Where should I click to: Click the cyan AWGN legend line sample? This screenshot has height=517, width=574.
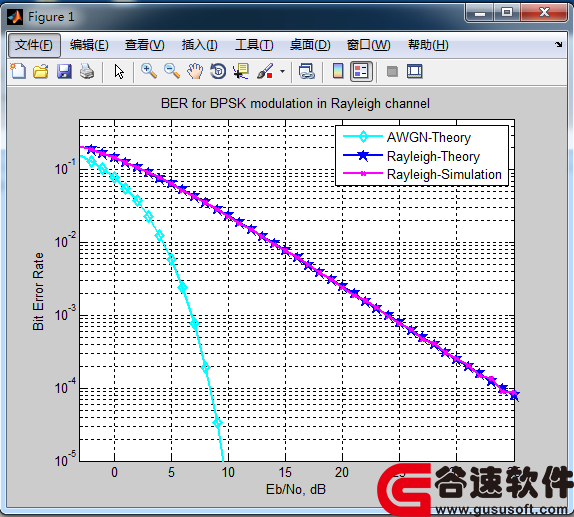point(363,137)
